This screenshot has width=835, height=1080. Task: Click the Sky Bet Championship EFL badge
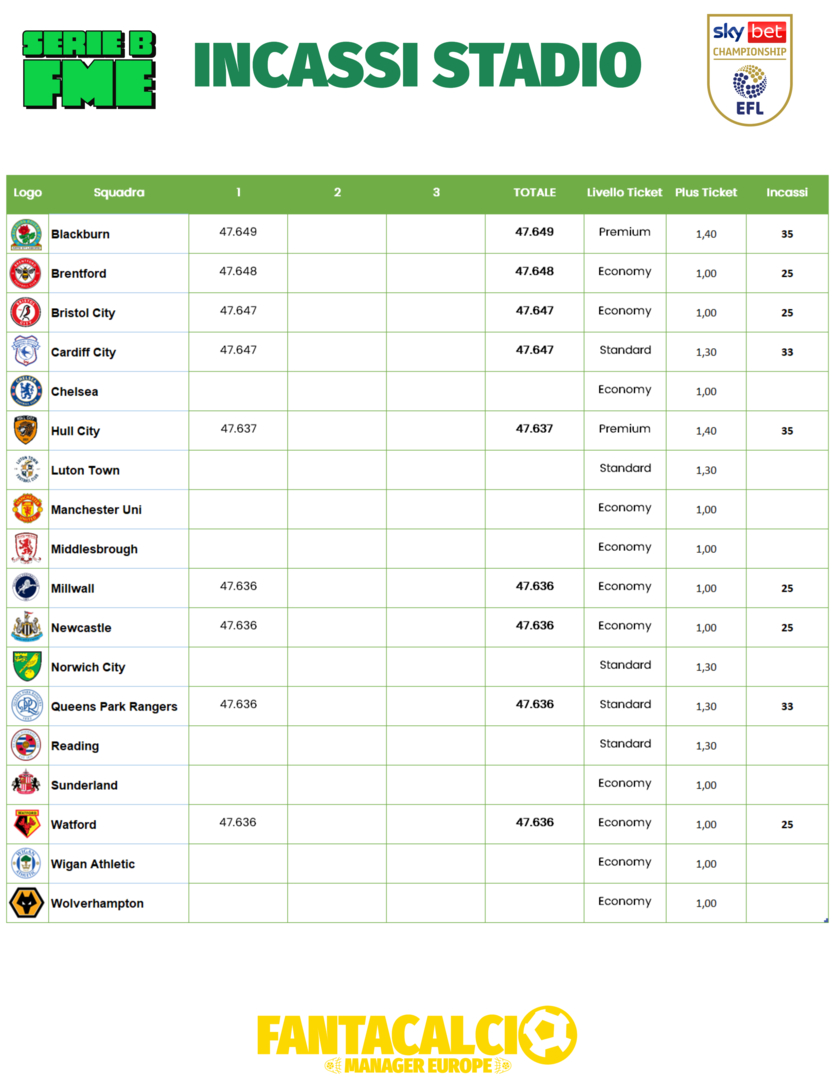click(749, 69)
